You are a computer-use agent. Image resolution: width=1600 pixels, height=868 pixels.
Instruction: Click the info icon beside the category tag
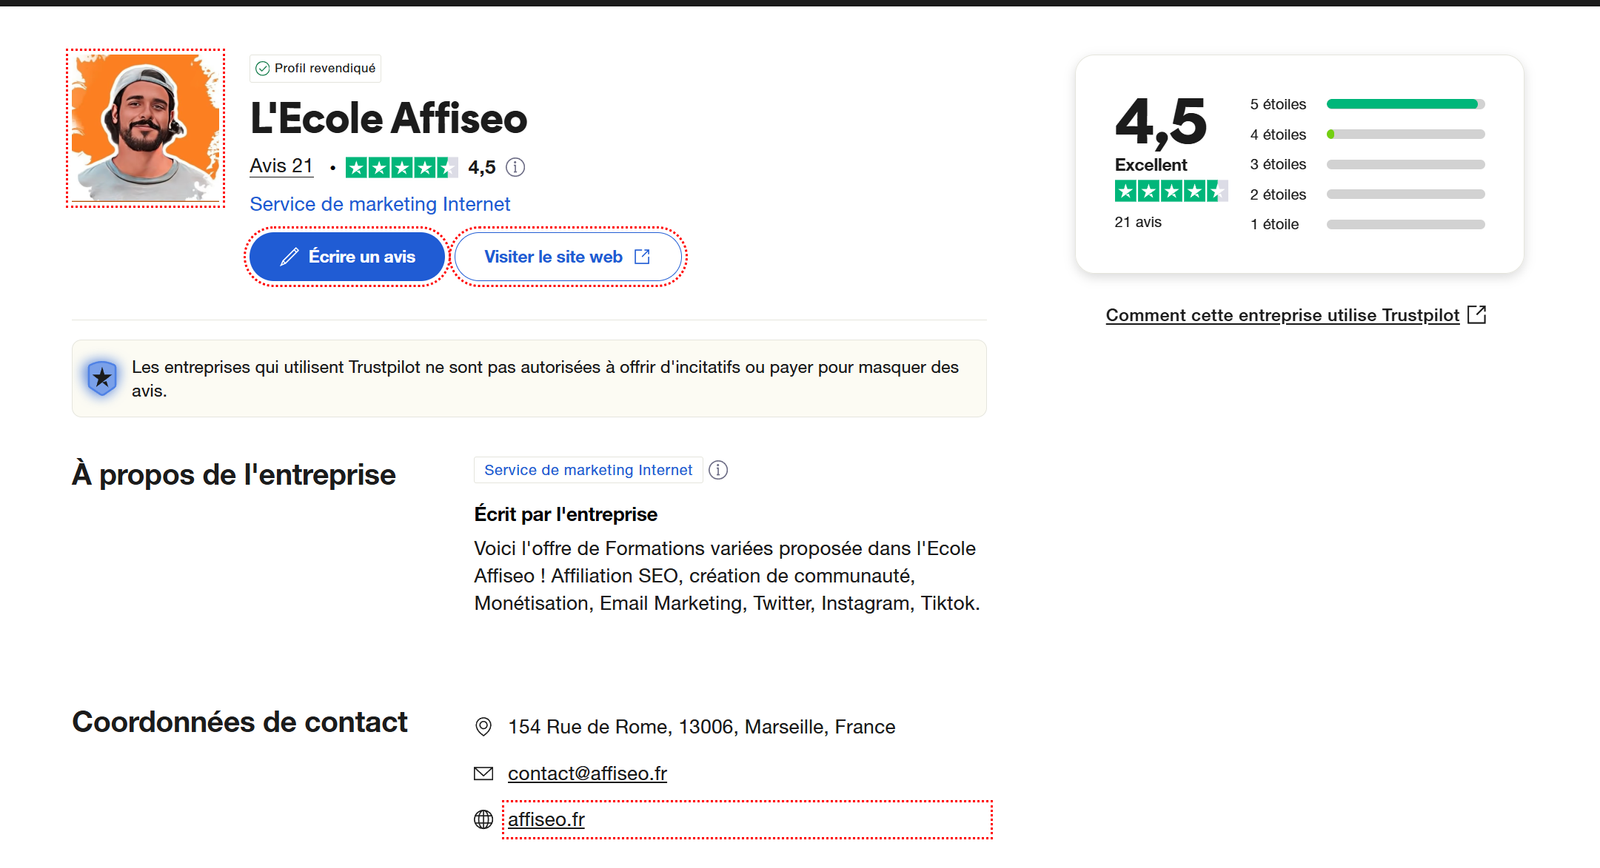coord(718,470)
